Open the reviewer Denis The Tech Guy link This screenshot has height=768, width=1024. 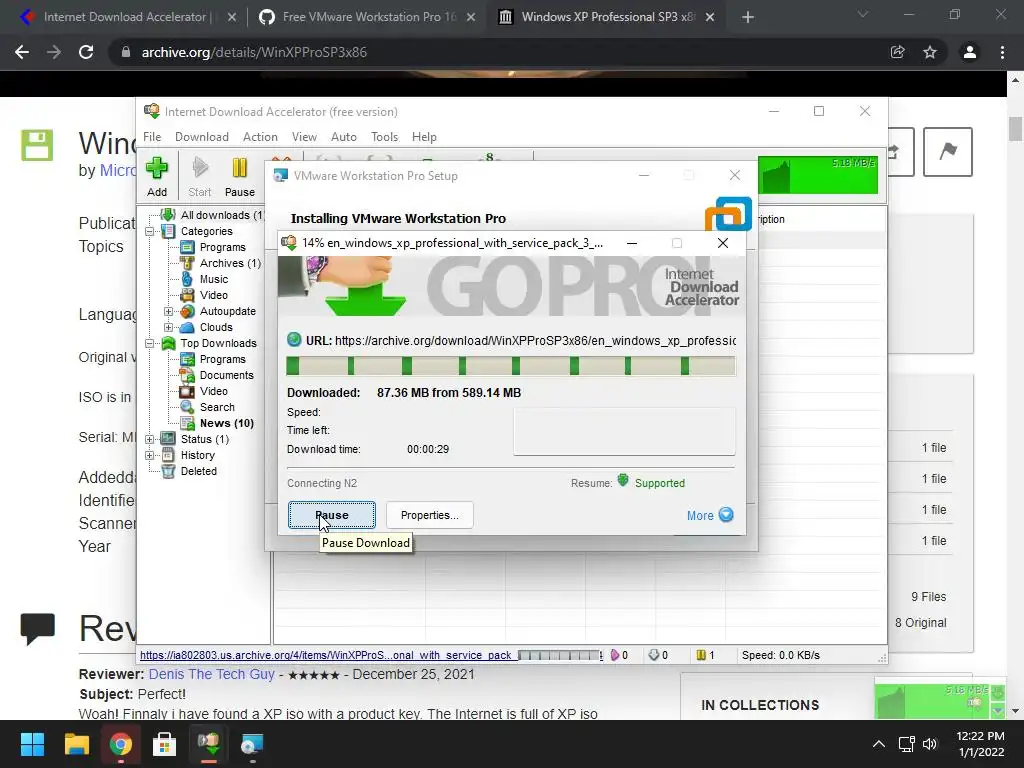(211, 674)
